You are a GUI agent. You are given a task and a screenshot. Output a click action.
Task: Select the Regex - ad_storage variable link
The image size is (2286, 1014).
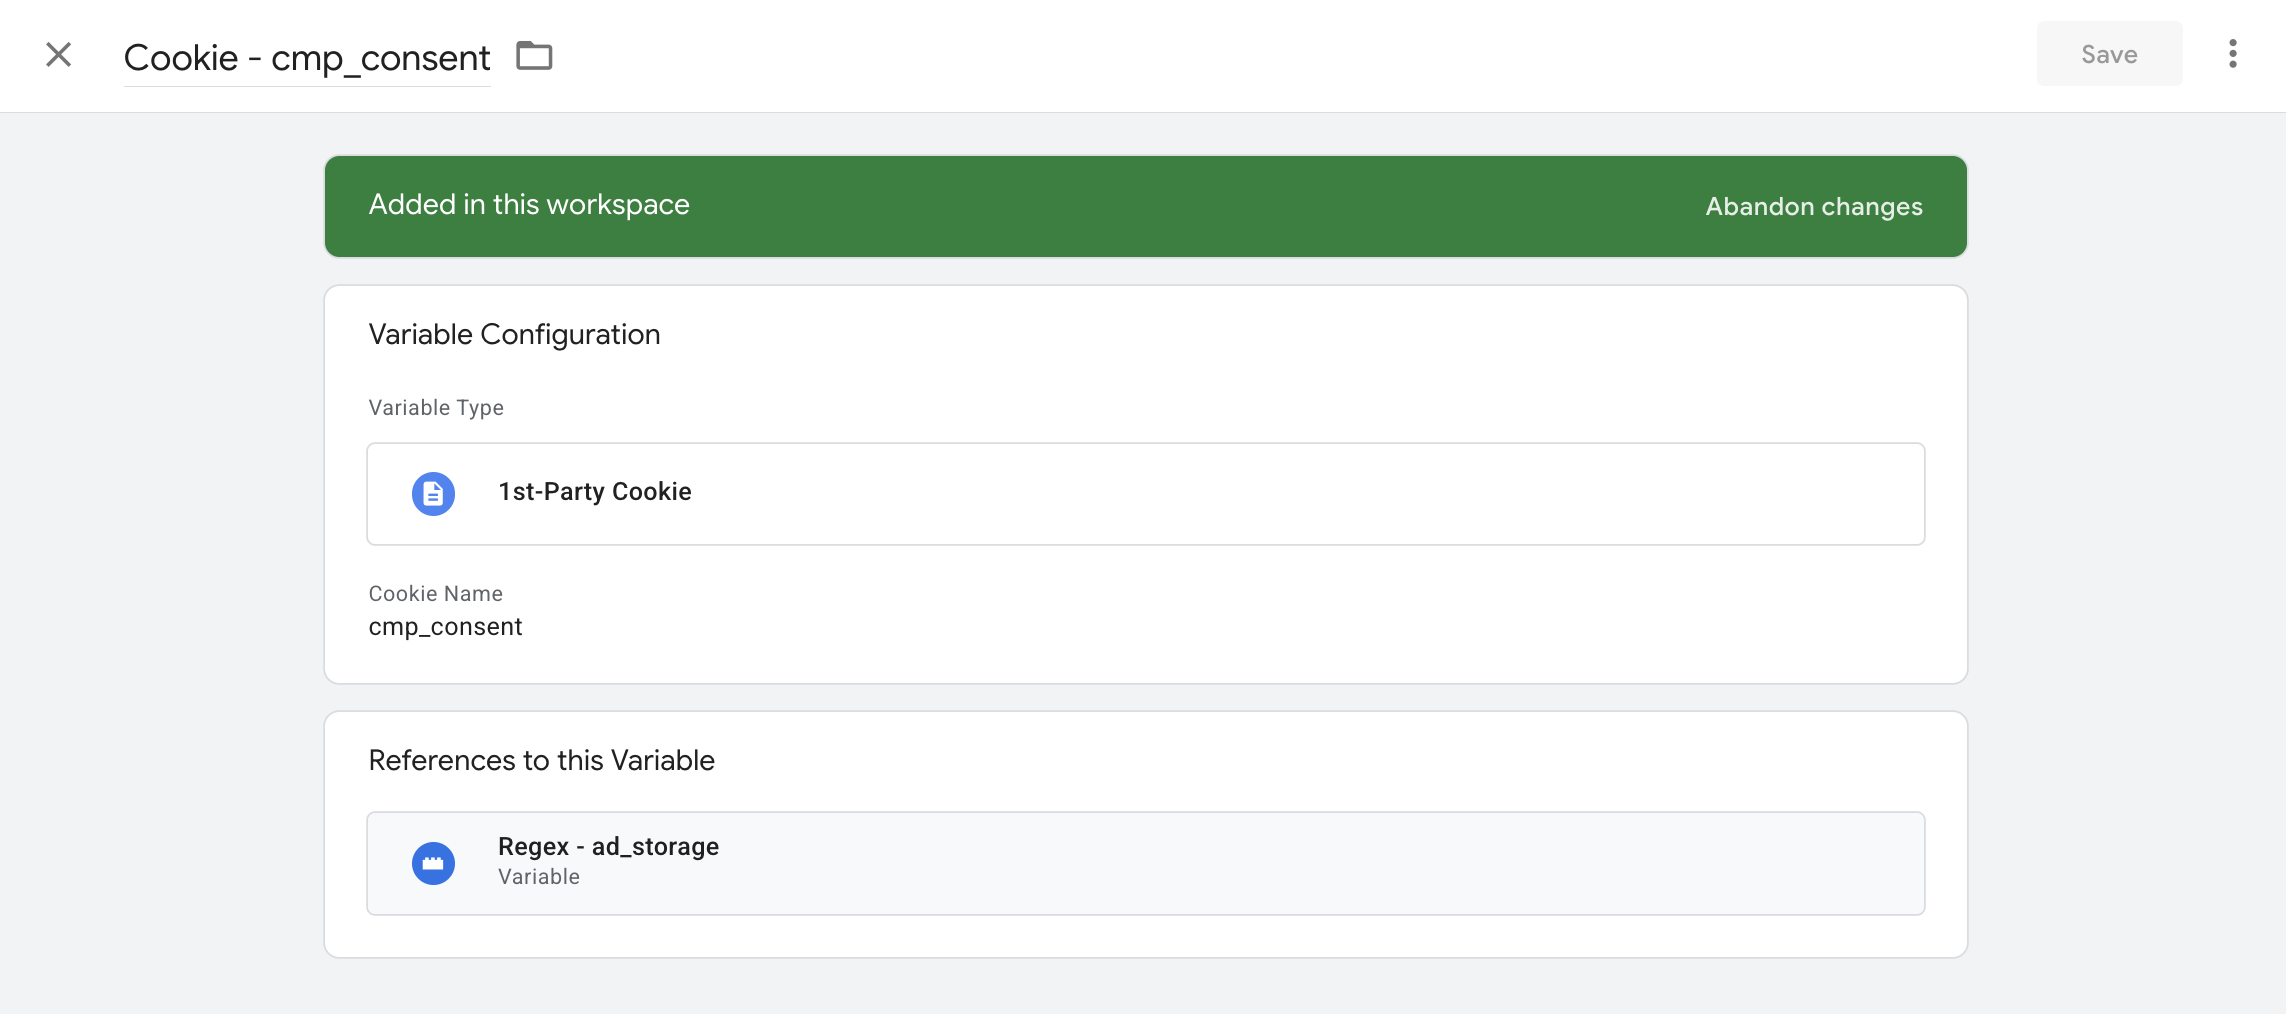pos(608,846)
